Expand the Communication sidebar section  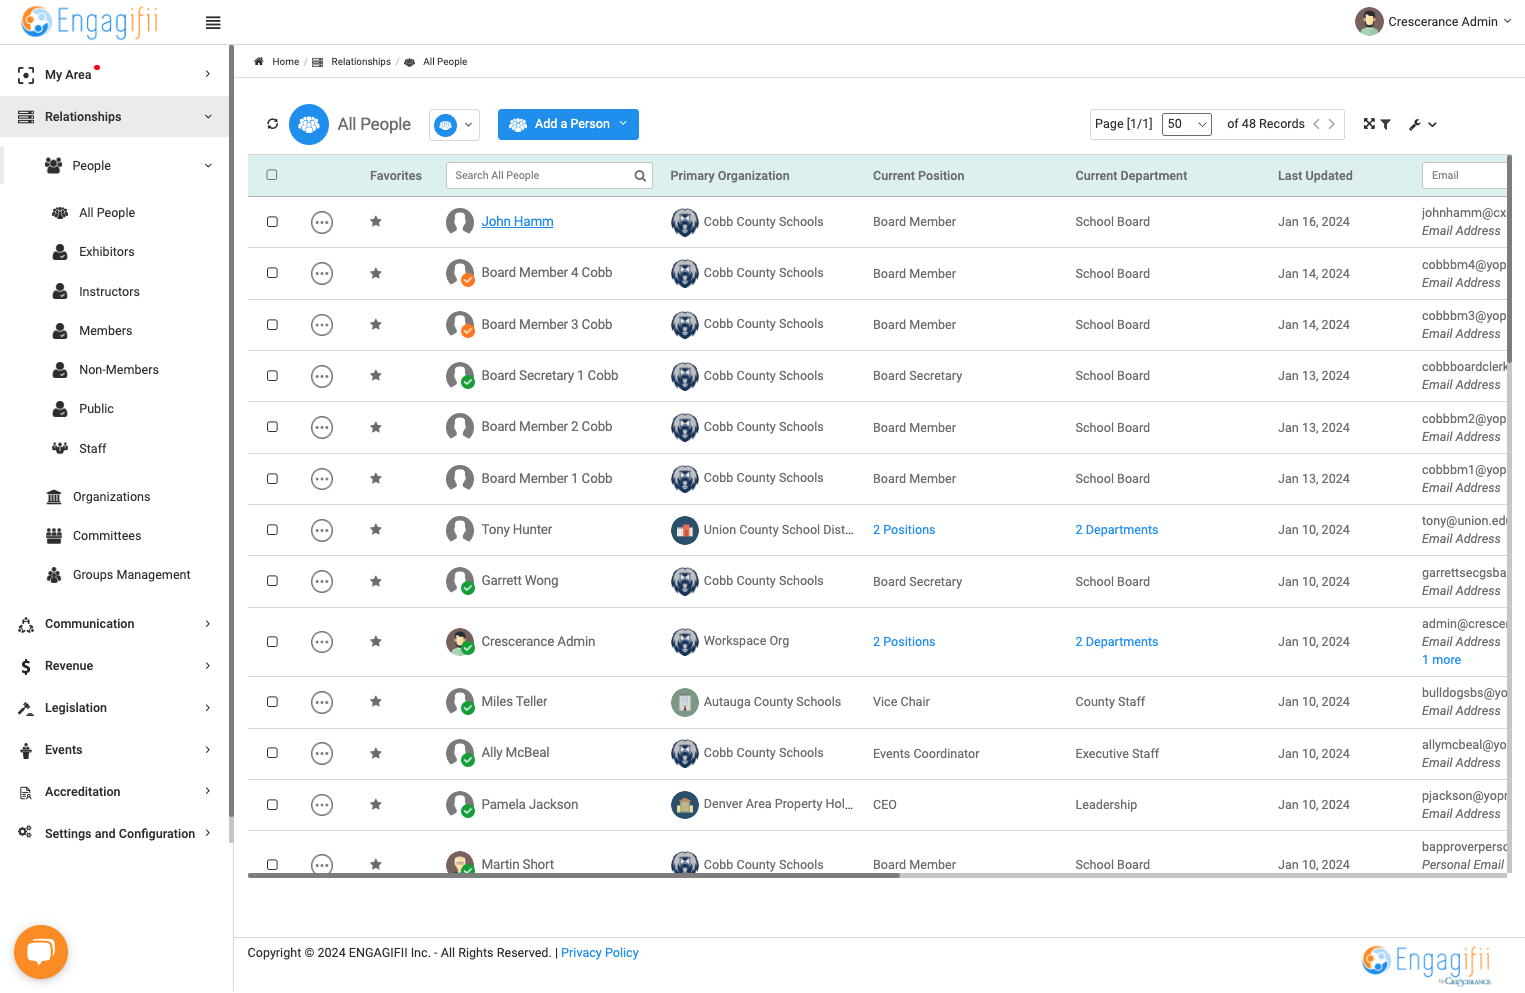point(115,624)
